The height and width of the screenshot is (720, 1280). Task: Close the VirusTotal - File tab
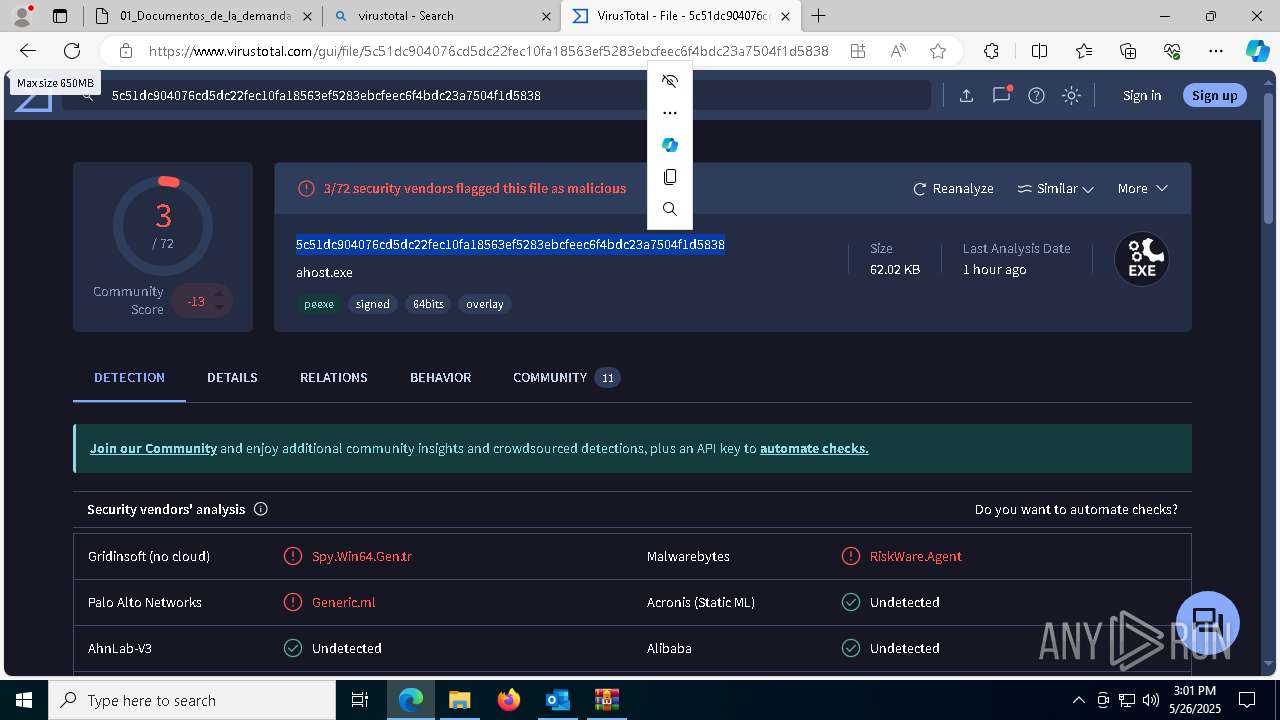coord(786,16)
